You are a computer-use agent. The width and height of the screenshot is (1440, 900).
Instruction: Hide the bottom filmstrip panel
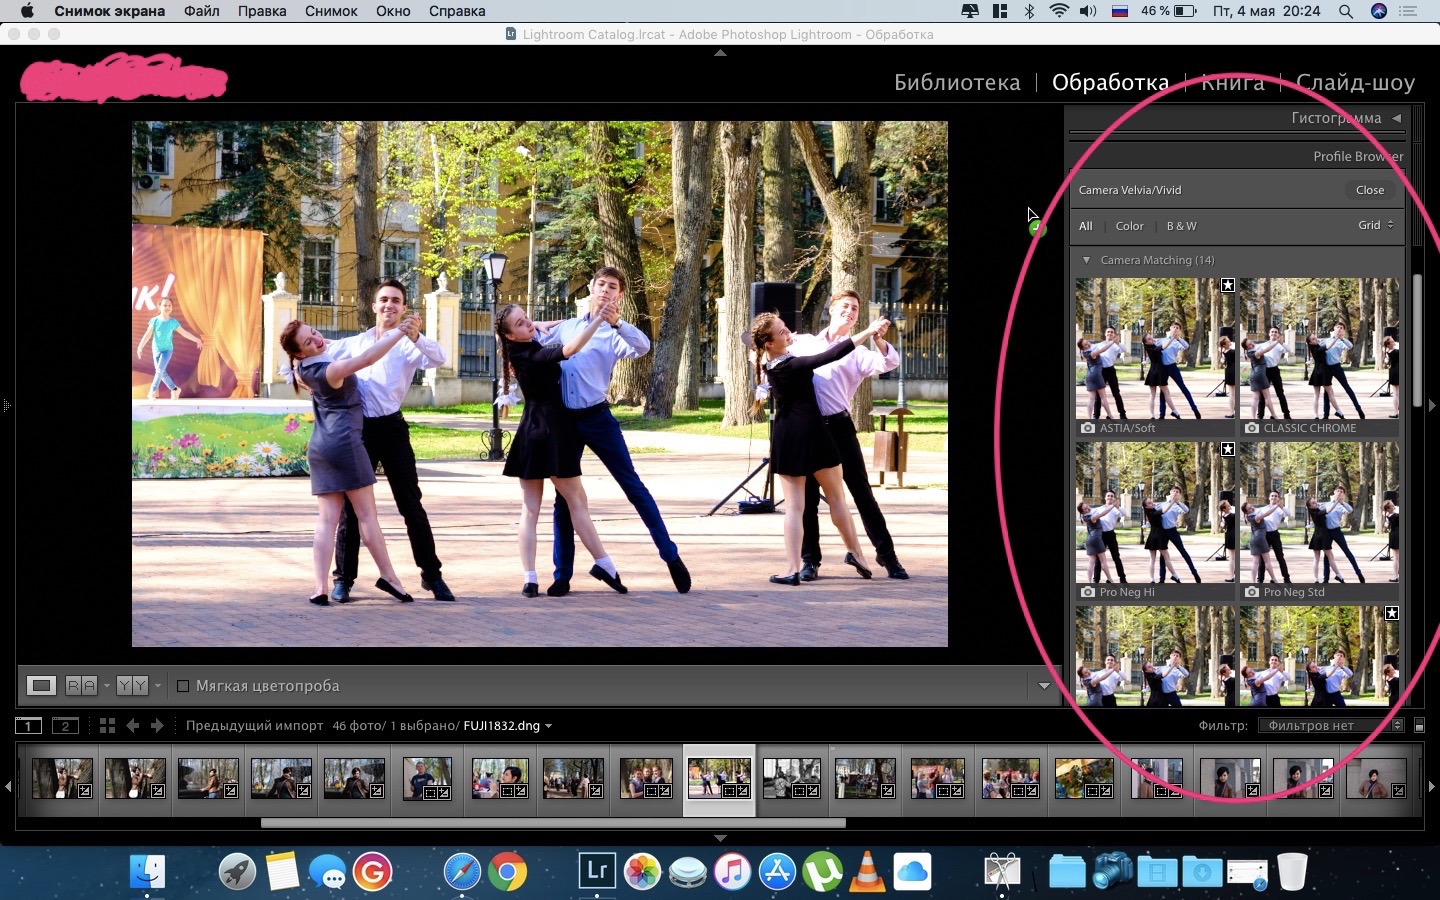tap(720, 838)
